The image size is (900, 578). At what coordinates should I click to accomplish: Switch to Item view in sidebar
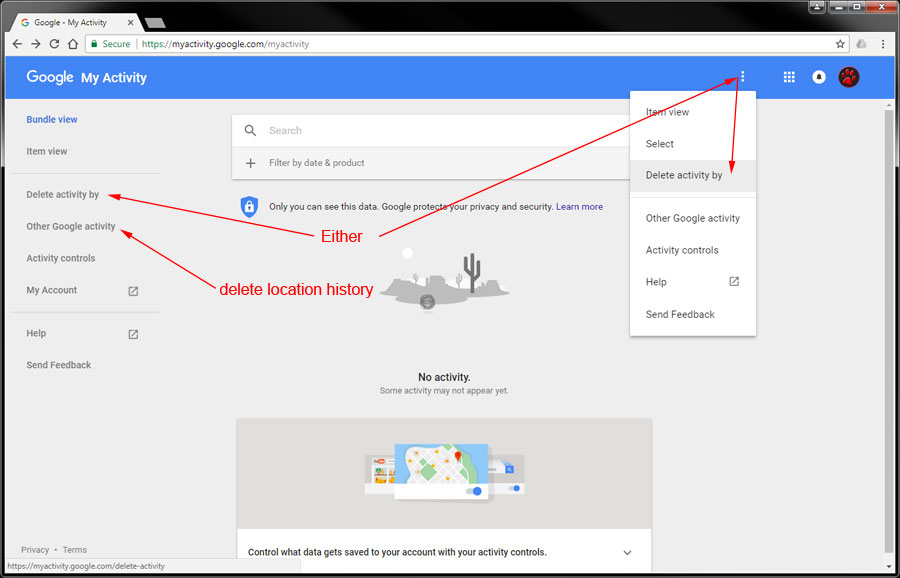pyautogui.click(x=46, y=151)
